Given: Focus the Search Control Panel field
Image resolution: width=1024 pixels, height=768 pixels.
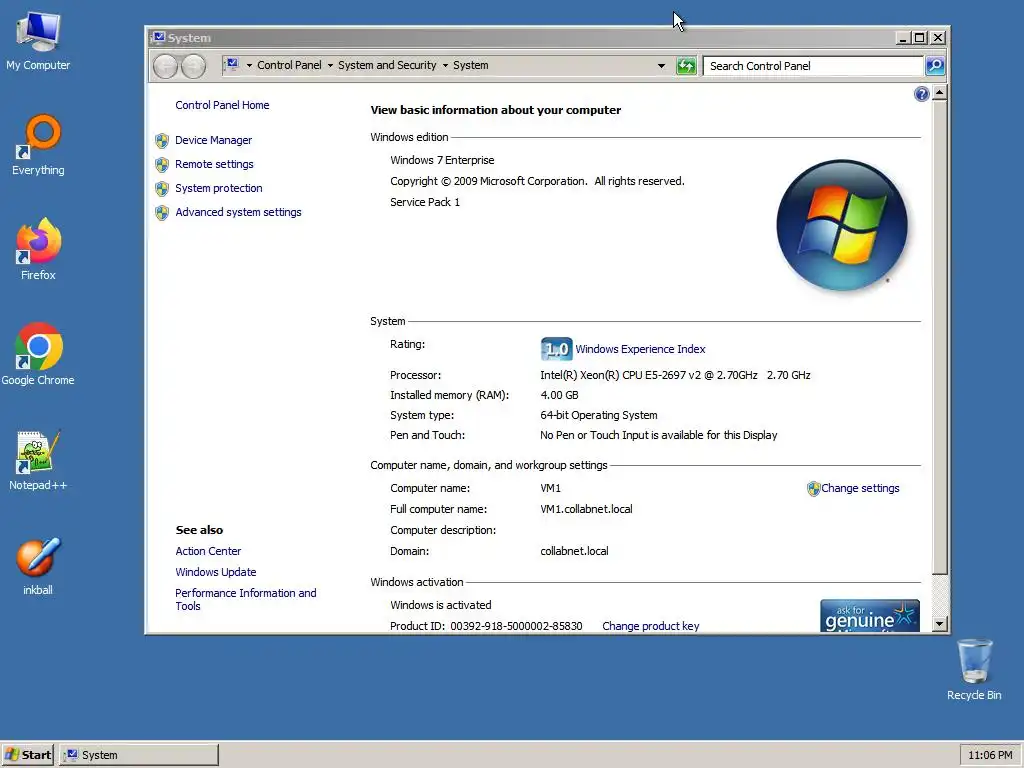Looking at the screenshot, I should [813, 66].
